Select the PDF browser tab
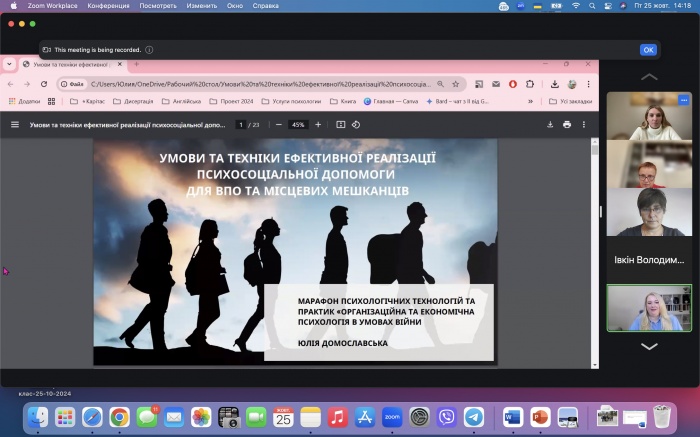The height and width of the screenshot is (437, 700). 72,64
